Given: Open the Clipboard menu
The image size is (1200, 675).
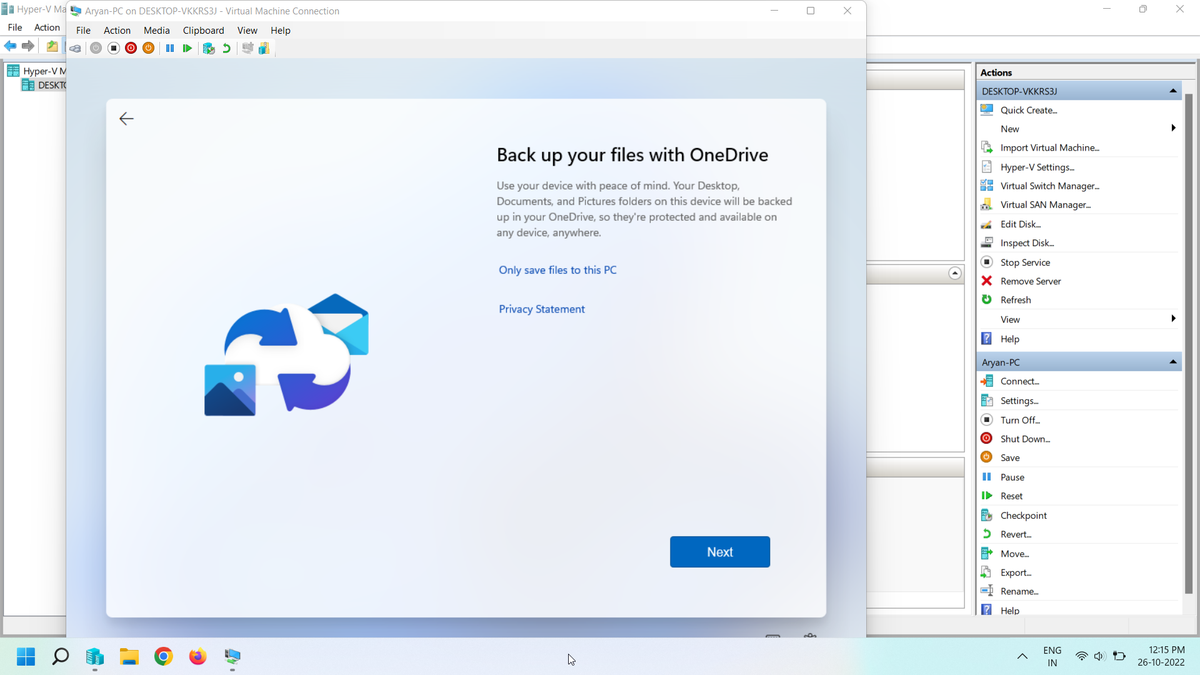Looking at the screenshot, I should pos(203,30).
